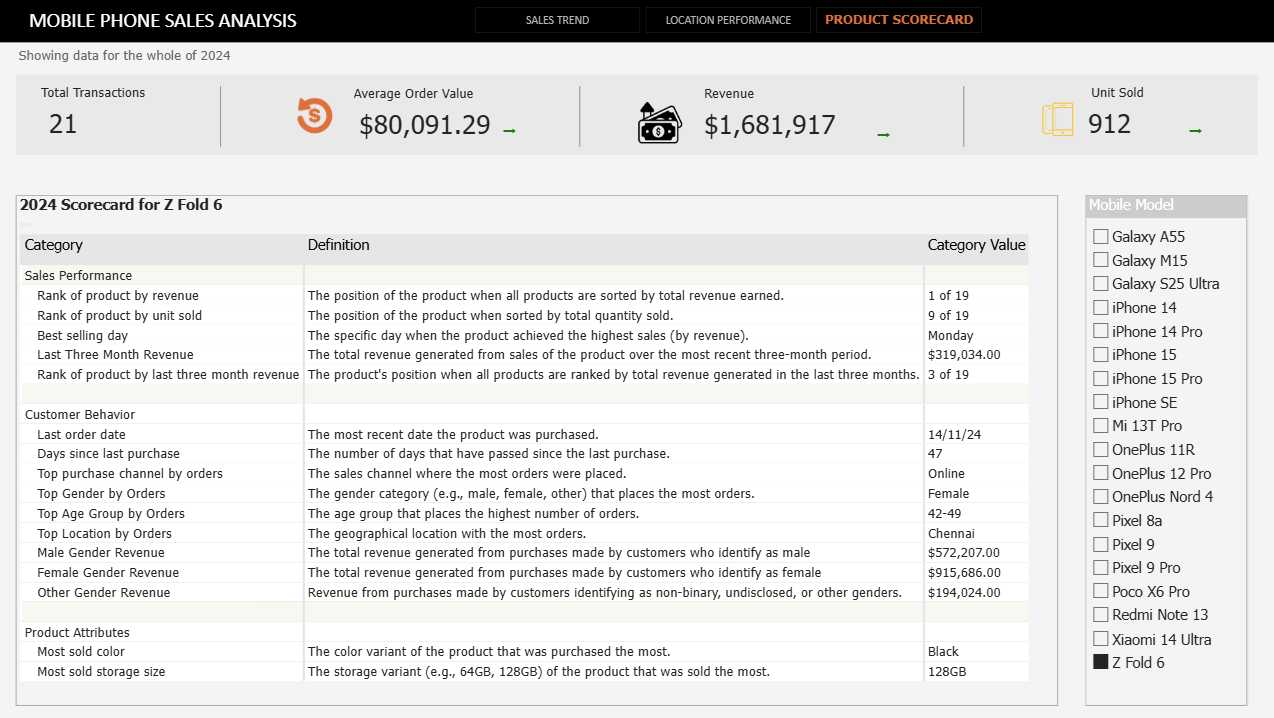The image size is (1274, 718).
Task: Click the 'Other Gender Revenue' row label
Action: [x=104, y=593]
